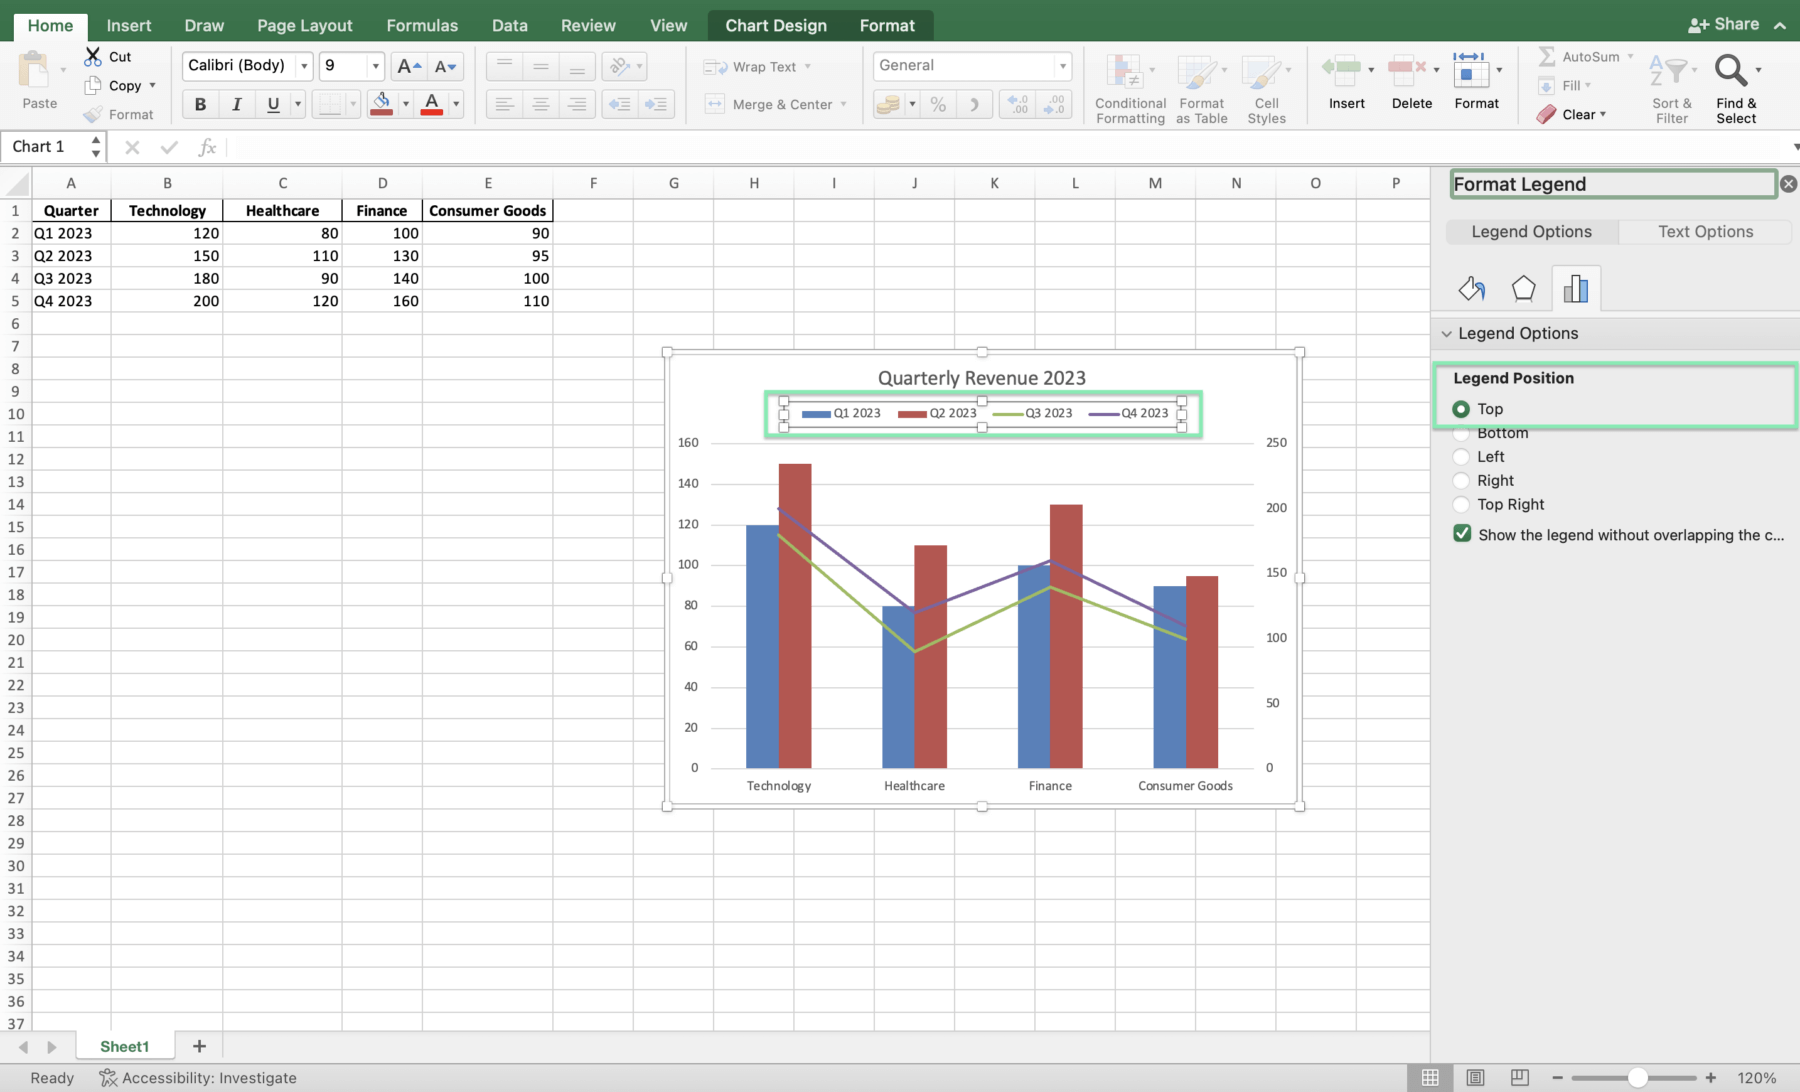Apply percent style format

[x=938, y=104]
